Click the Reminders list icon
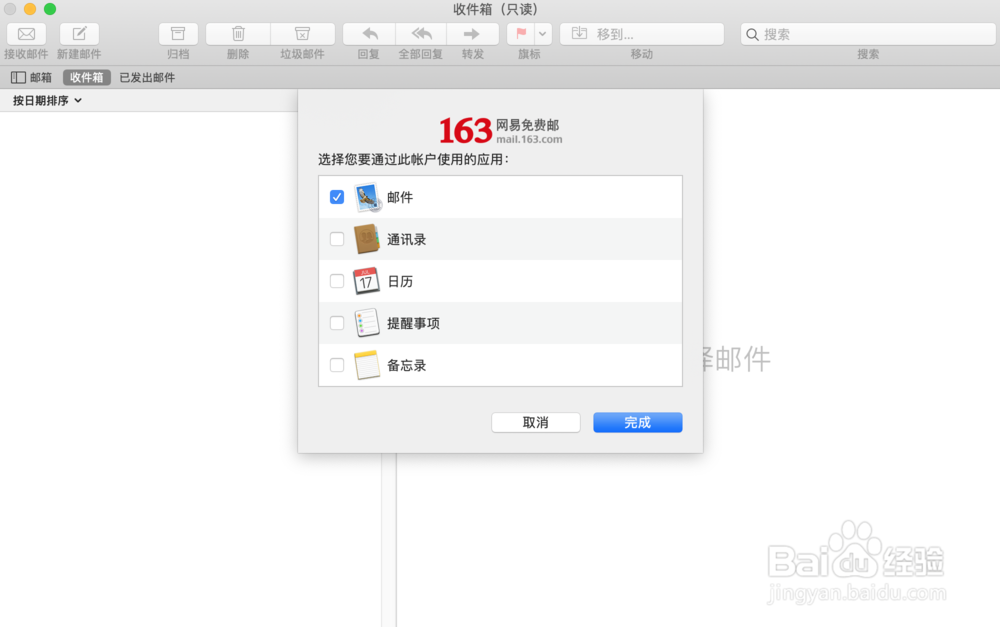The width and height of the screenshot is (1000, 627). pos(367,323)
